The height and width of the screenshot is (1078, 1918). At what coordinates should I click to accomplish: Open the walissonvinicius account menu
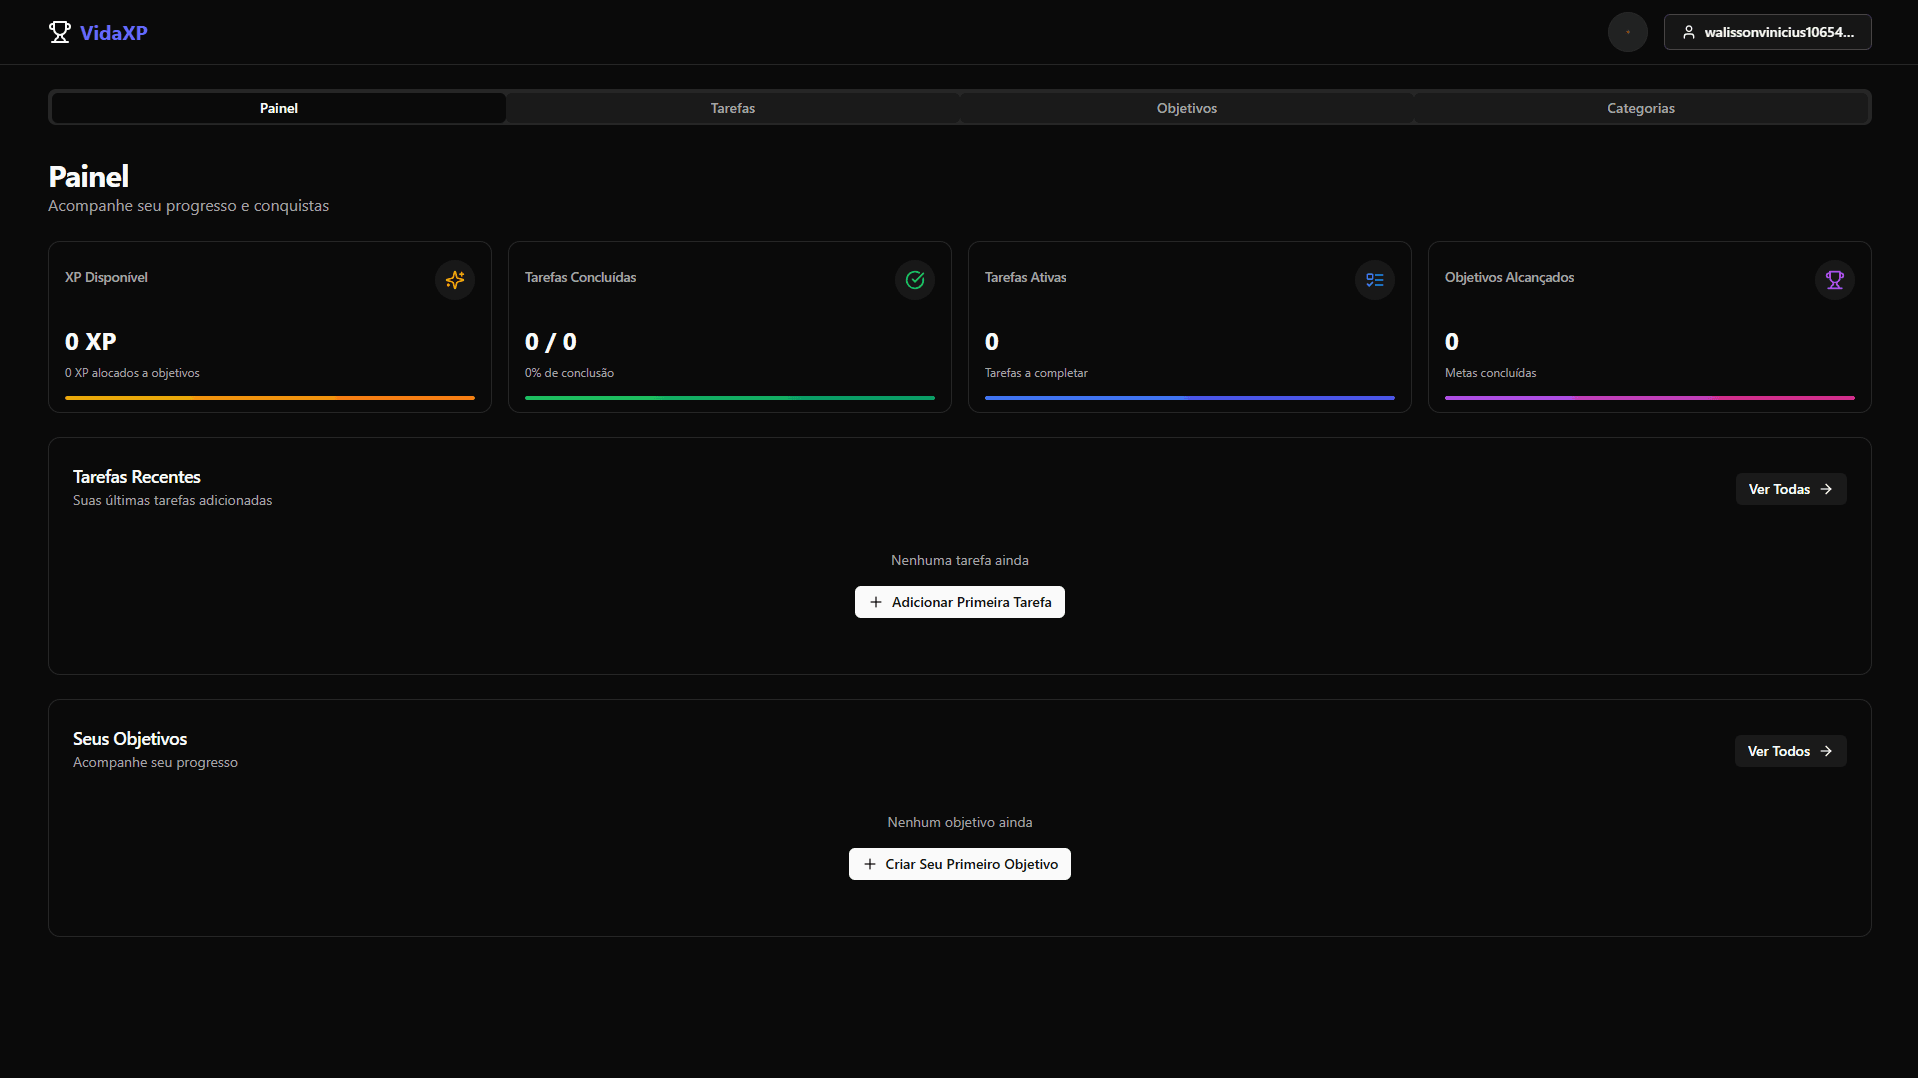tap(1767, 32)
